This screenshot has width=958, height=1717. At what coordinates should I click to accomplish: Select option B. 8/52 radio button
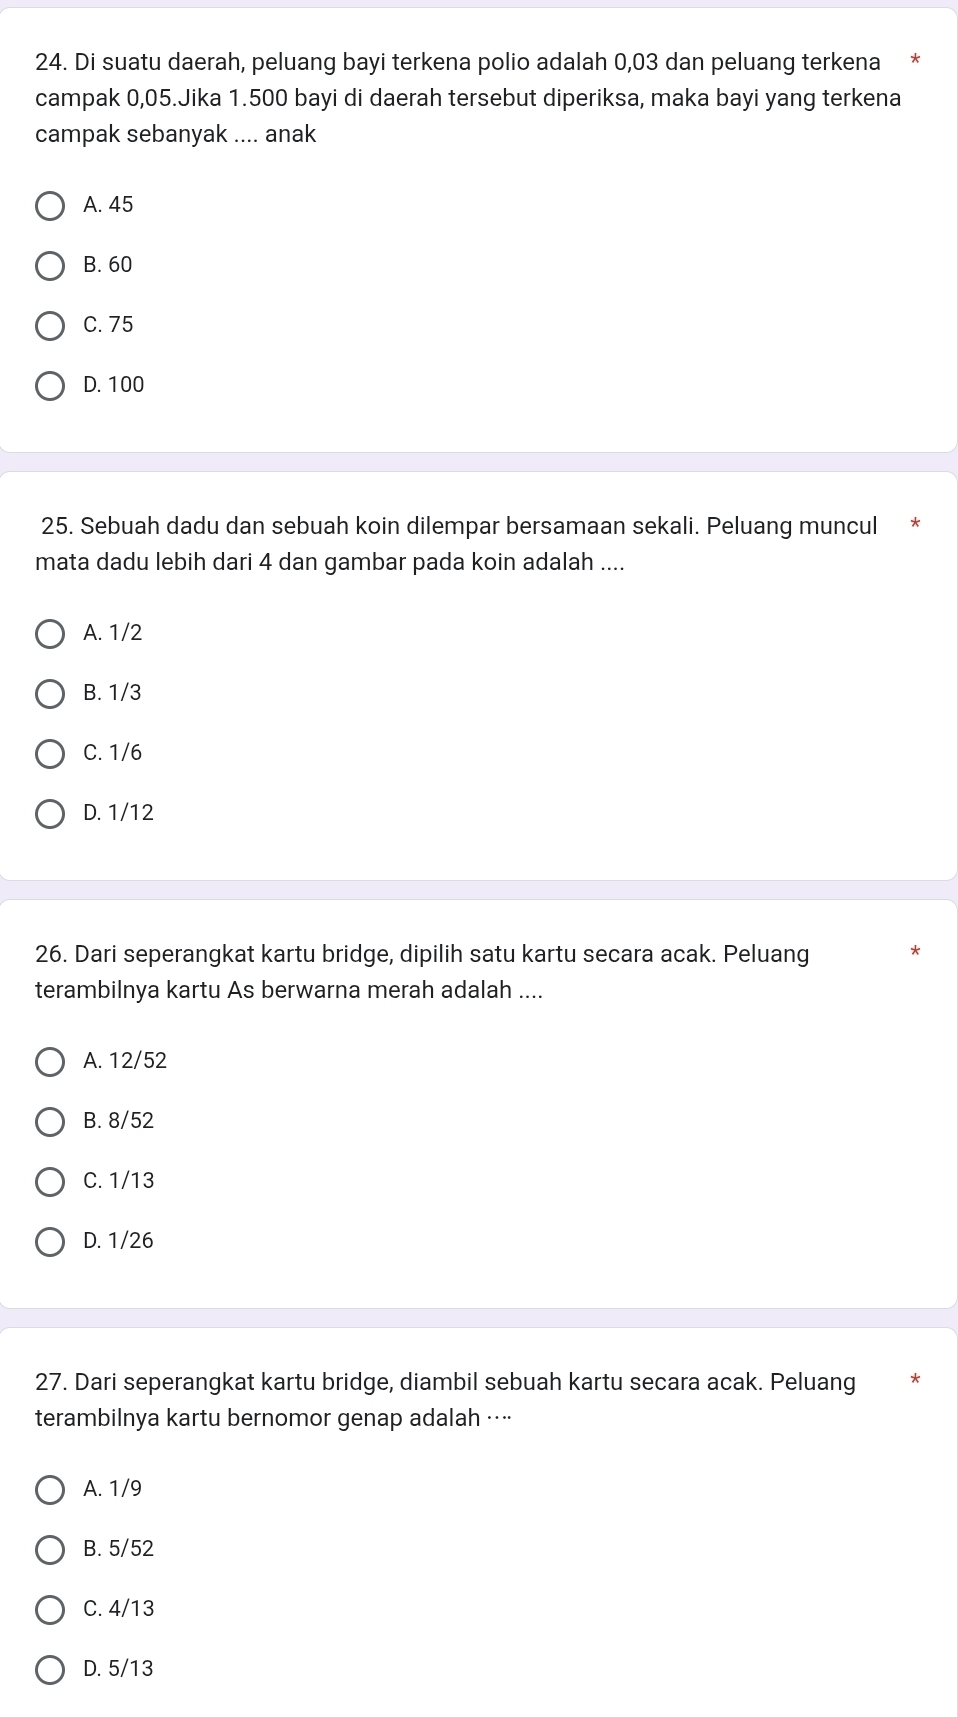[x=50, y=1122]
